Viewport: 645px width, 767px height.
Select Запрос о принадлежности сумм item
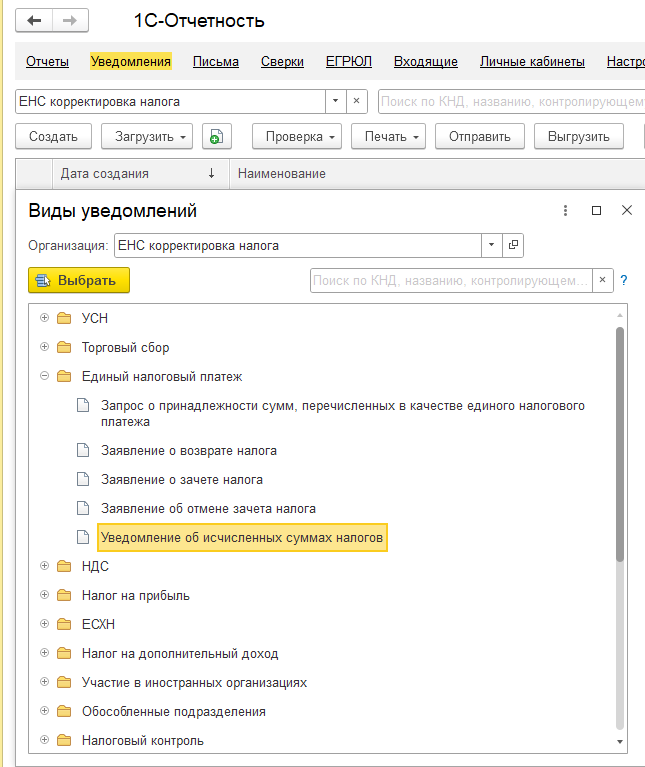(x=343, y=413)
